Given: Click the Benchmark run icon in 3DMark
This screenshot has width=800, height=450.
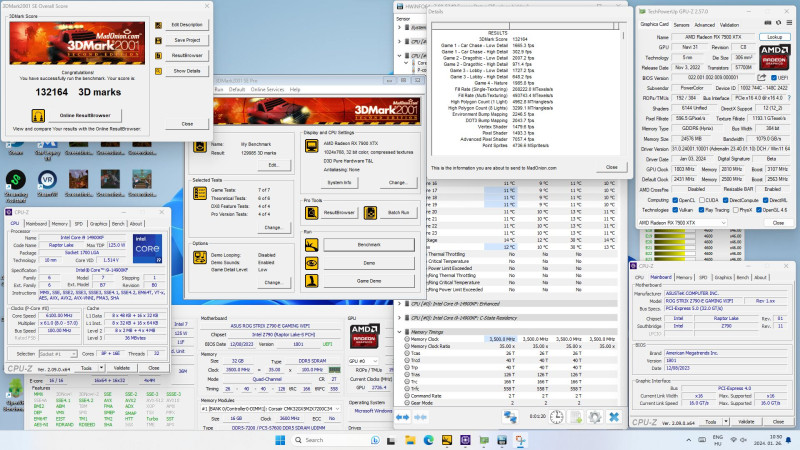Looking at the screenshot, I should point(311,245).
